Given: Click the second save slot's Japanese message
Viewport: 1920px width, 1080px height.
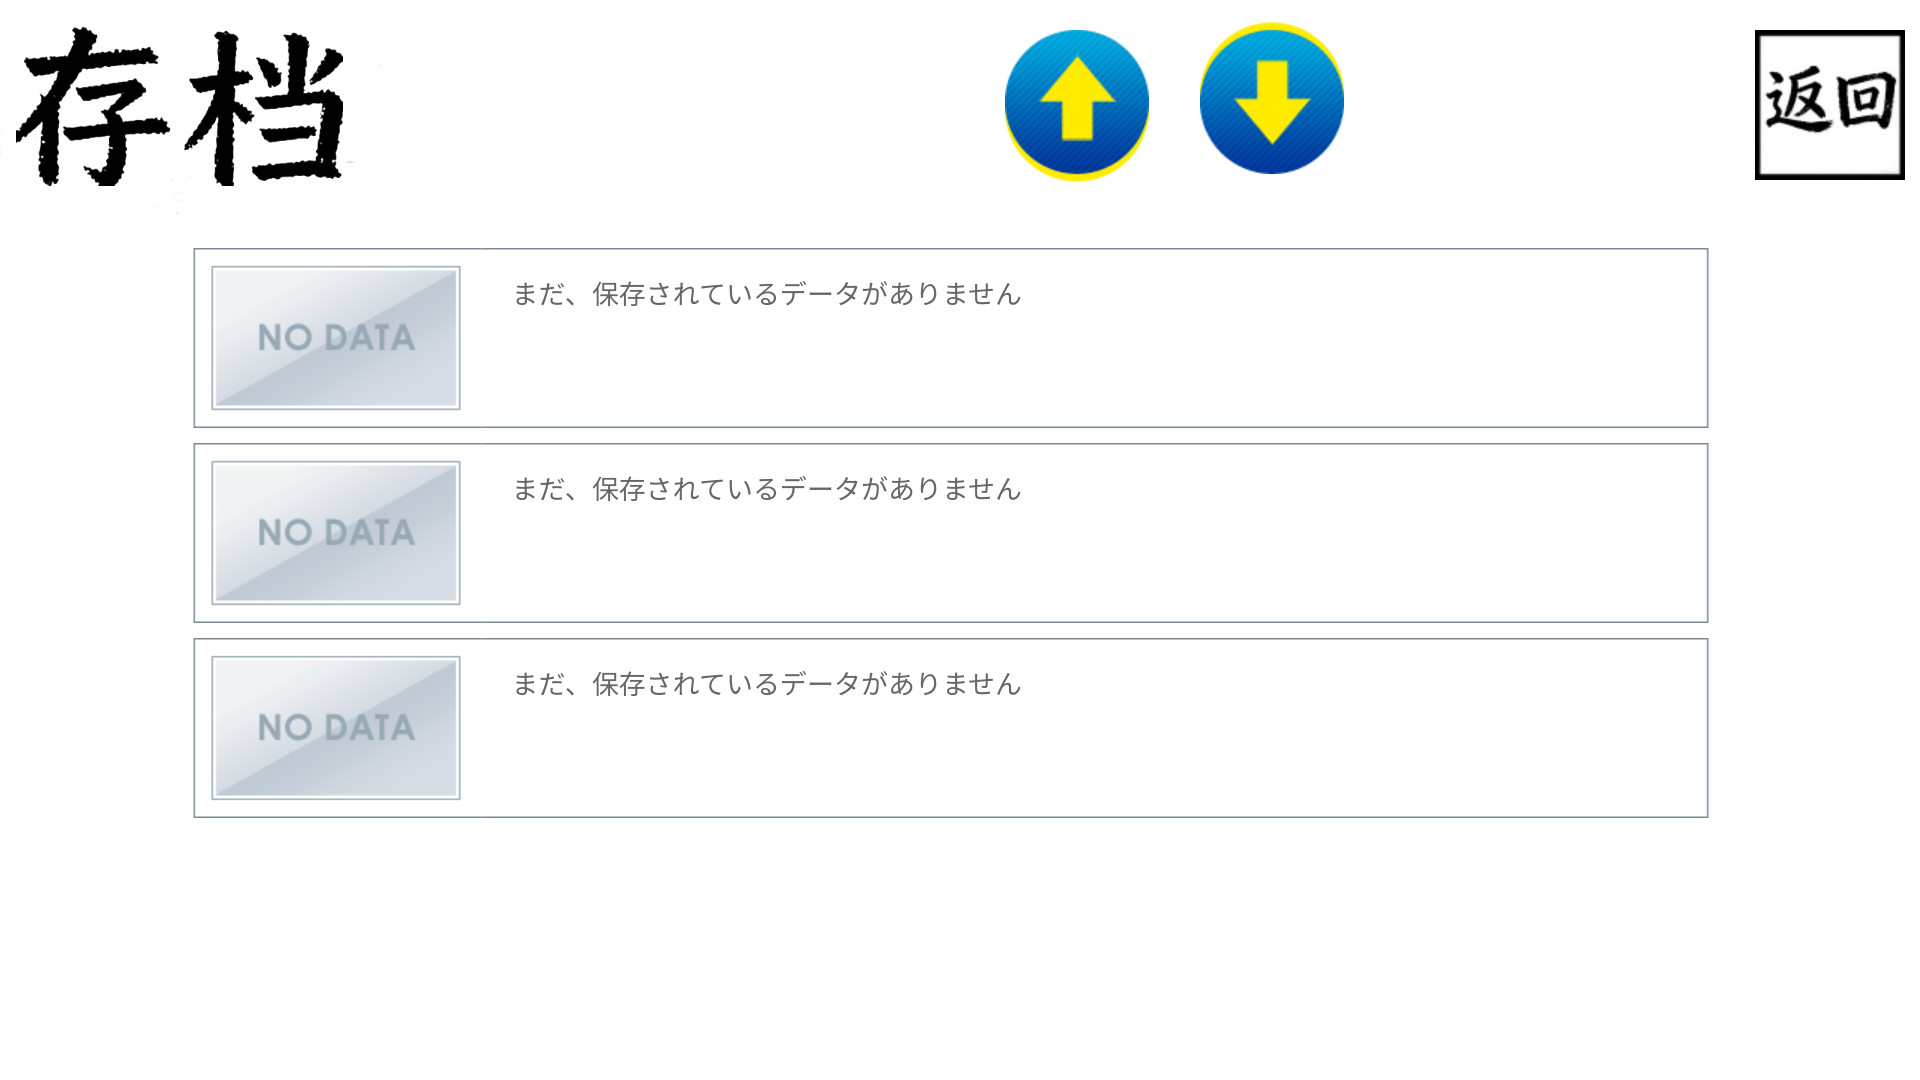Looking at the screenshot, I should 766,489.
